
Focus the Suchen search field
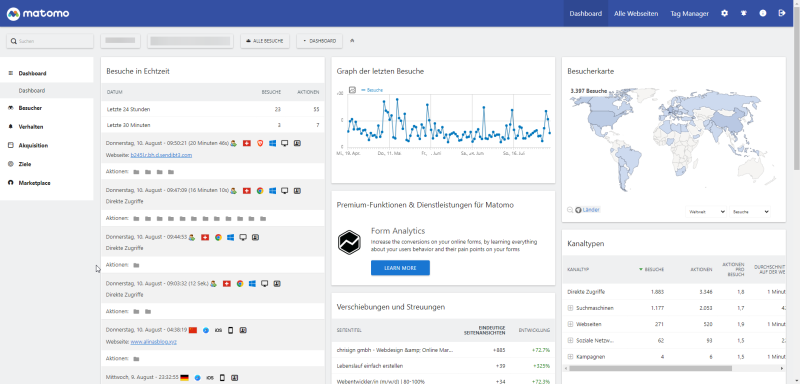click(50, 41)
